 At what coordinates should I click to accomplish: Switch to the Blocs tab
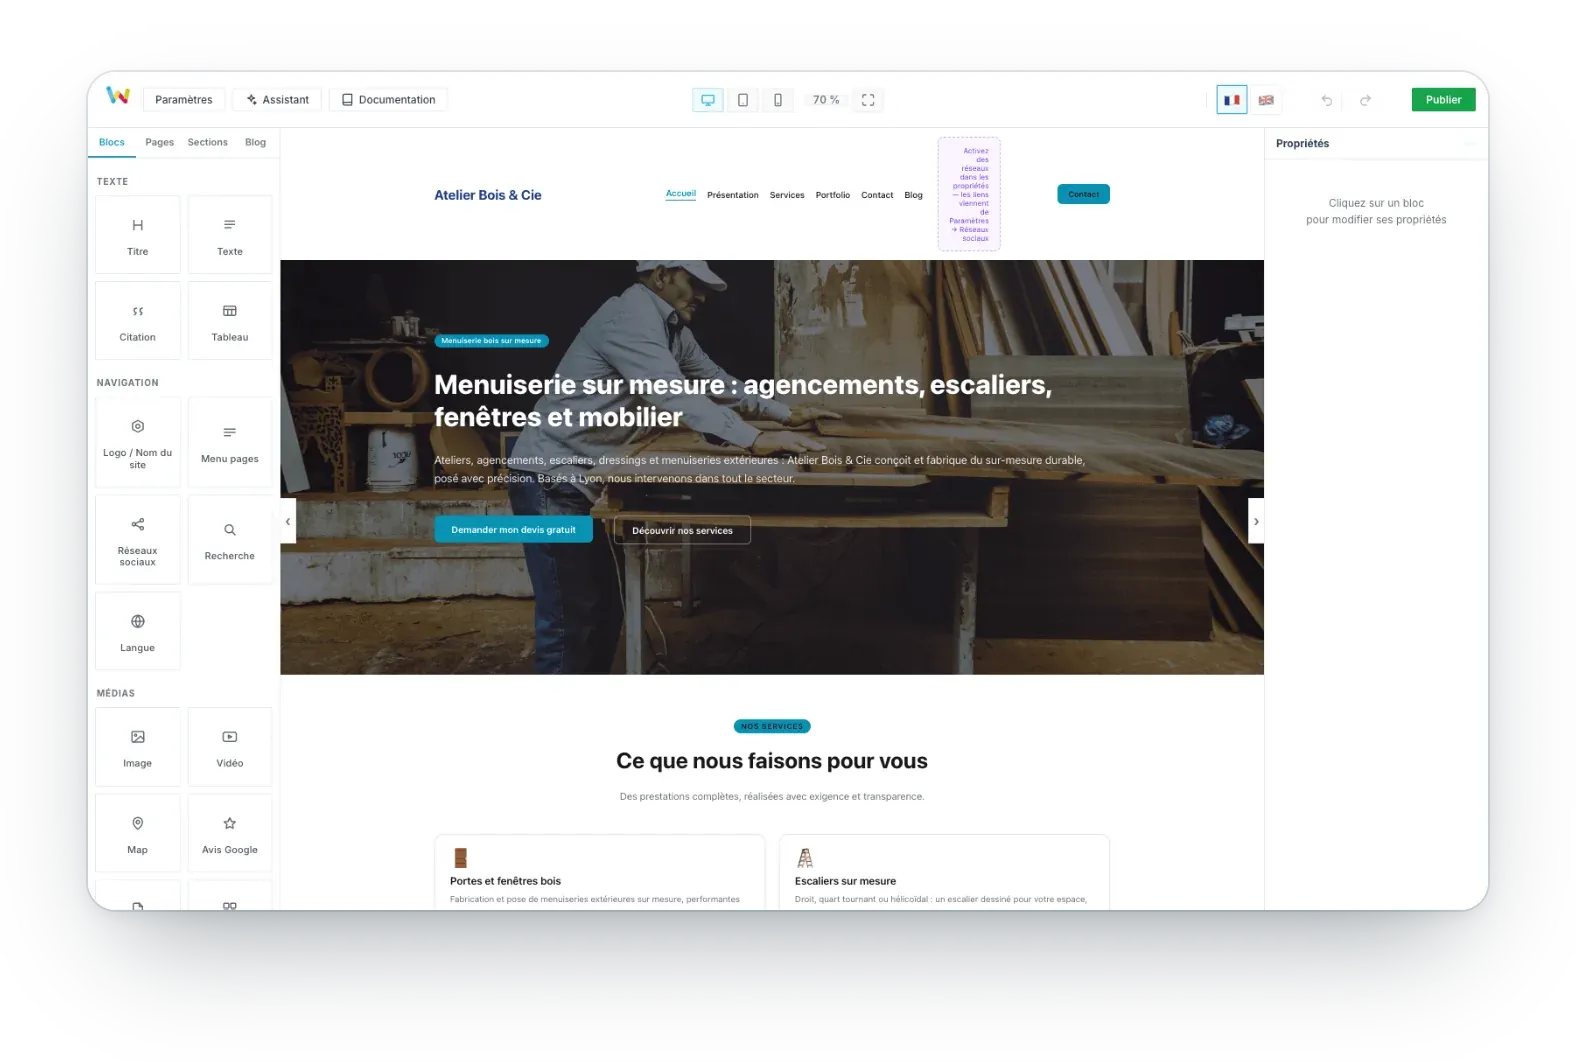point(112,142)
